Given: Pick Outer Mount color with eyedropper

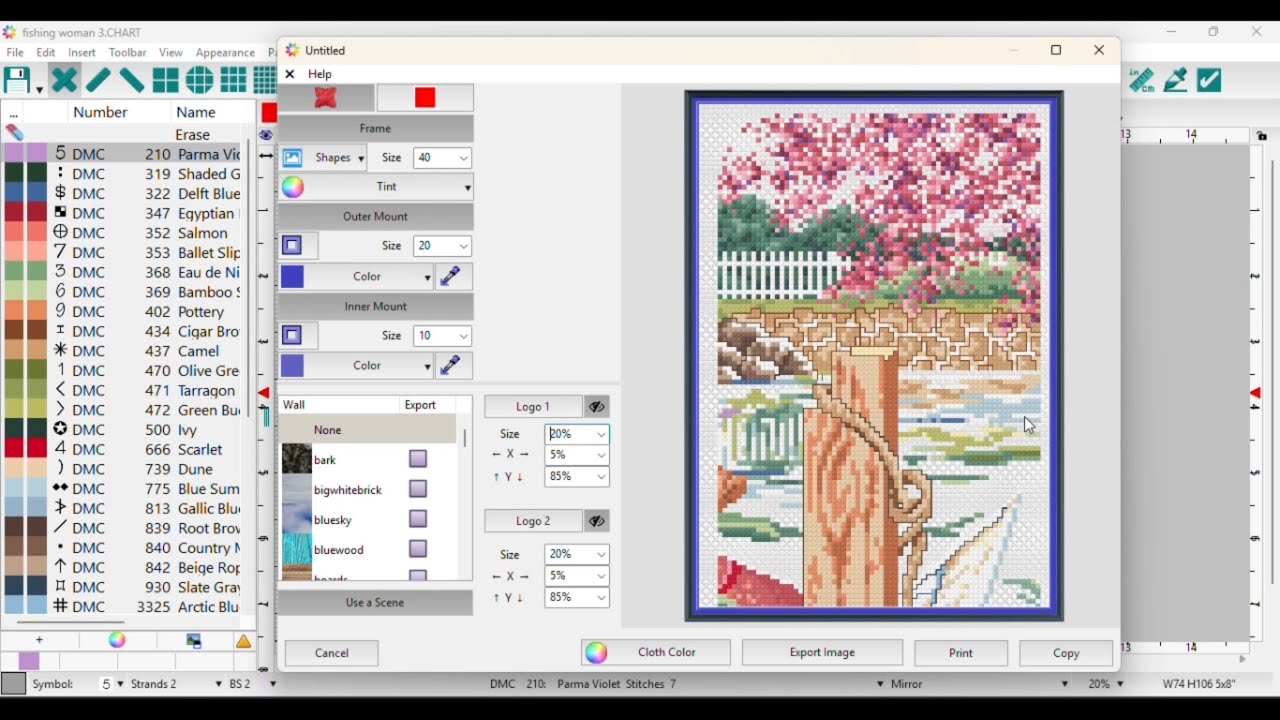Looking at the screenshot, I should 453,276.
